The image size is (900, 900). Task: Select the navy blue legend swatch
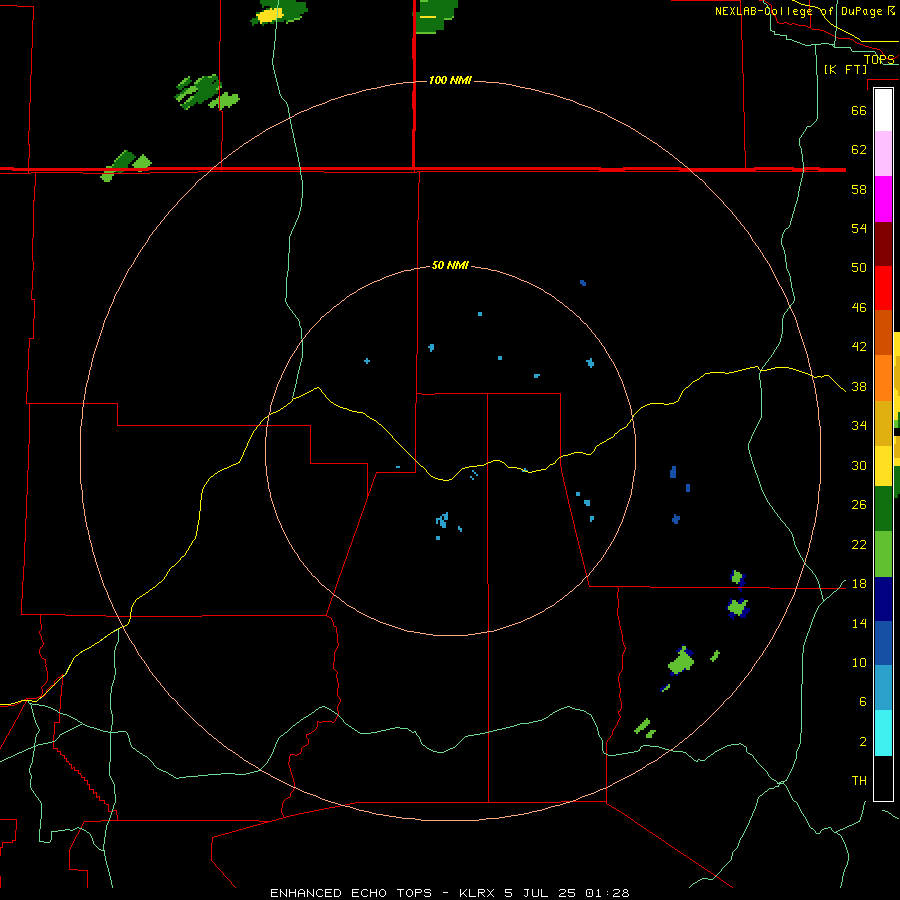coord(883,599)
